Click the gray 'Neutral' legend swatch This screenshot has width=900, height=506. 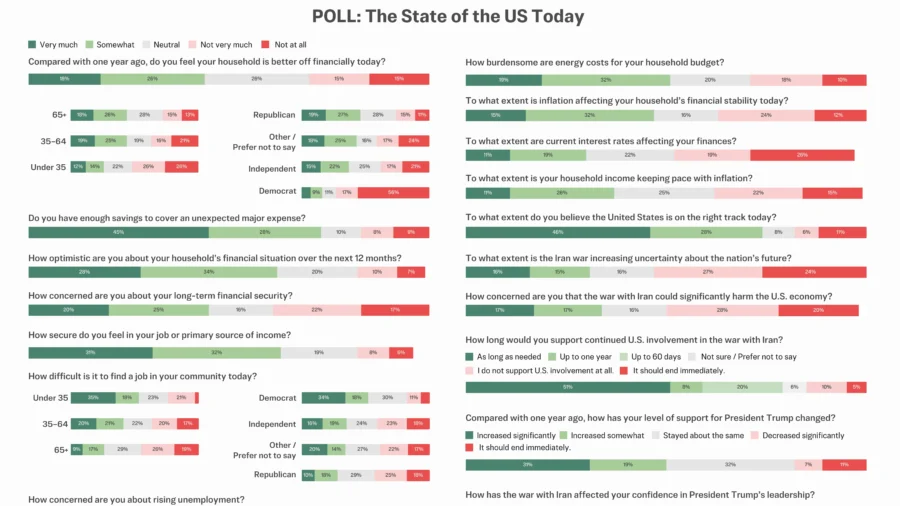click(146, 45)
